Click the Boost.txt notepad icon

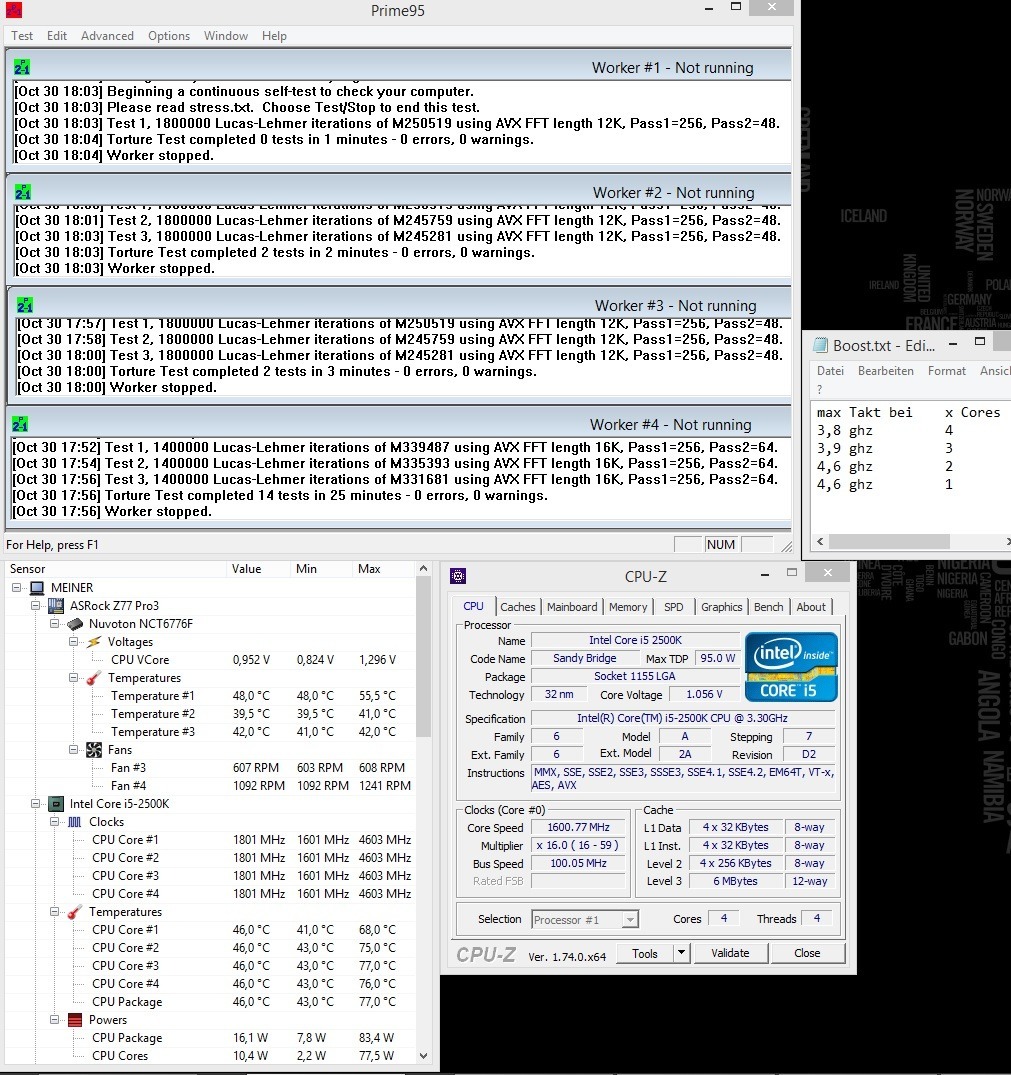[820, 345]
